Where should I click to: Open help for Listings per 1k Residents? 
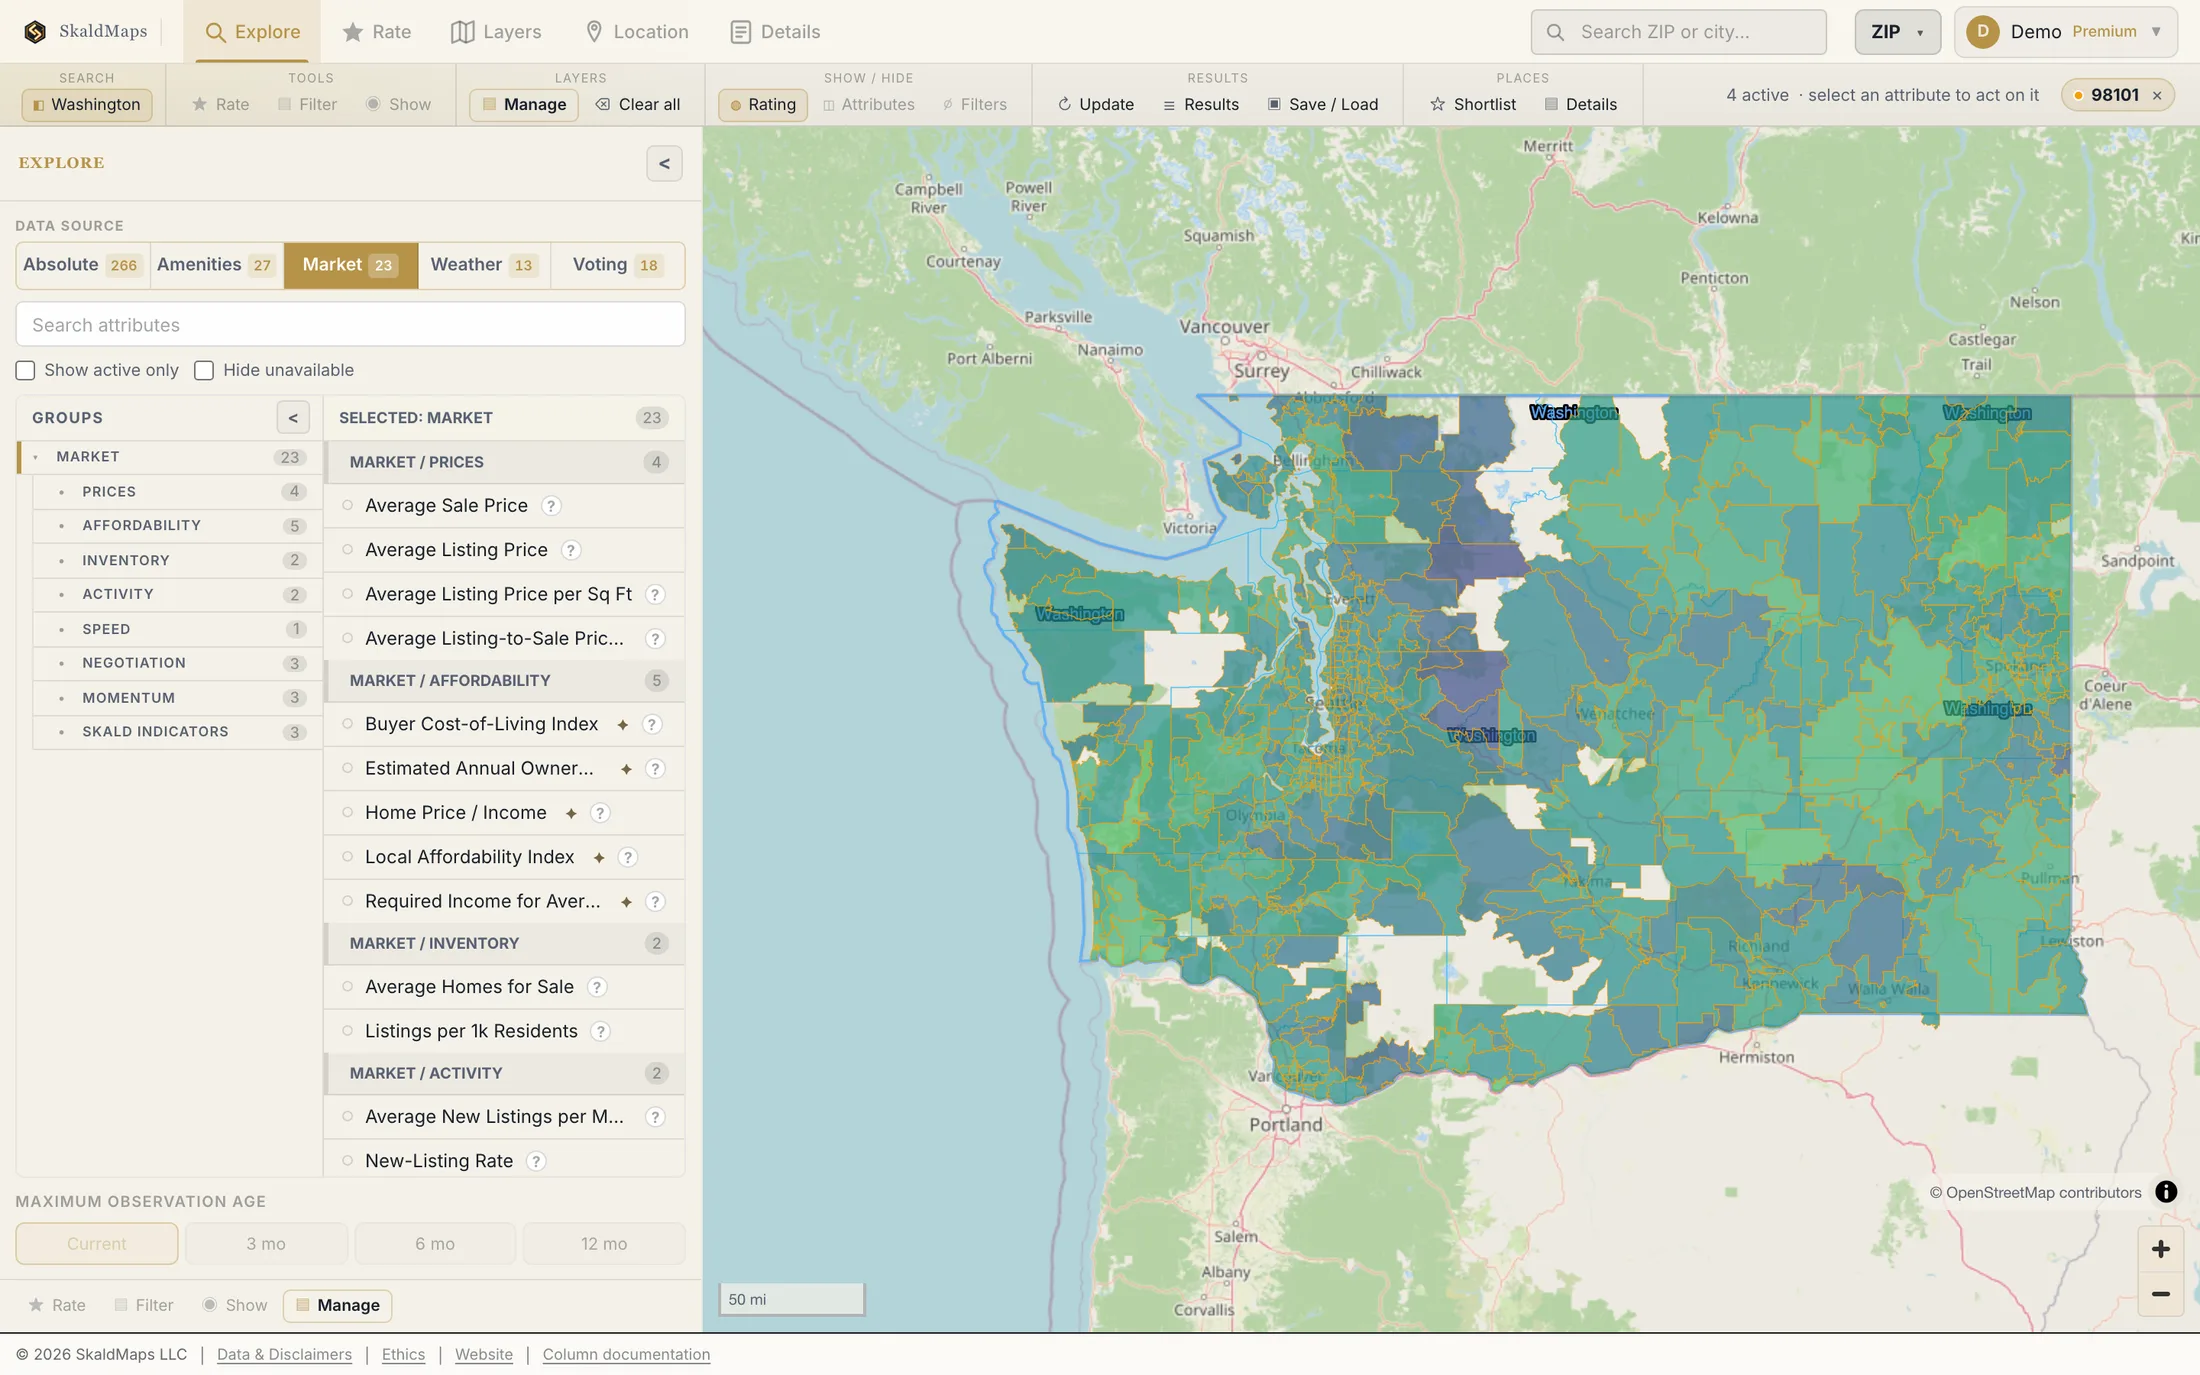tap(601, 1031)
